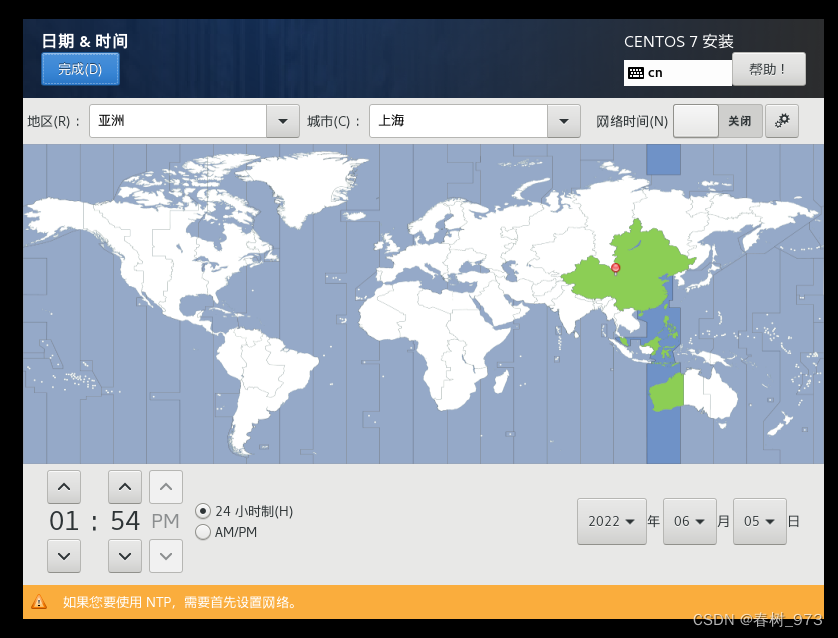838x638 pixels.
Task: Click the red location pin on map
Action: [616, 268]
